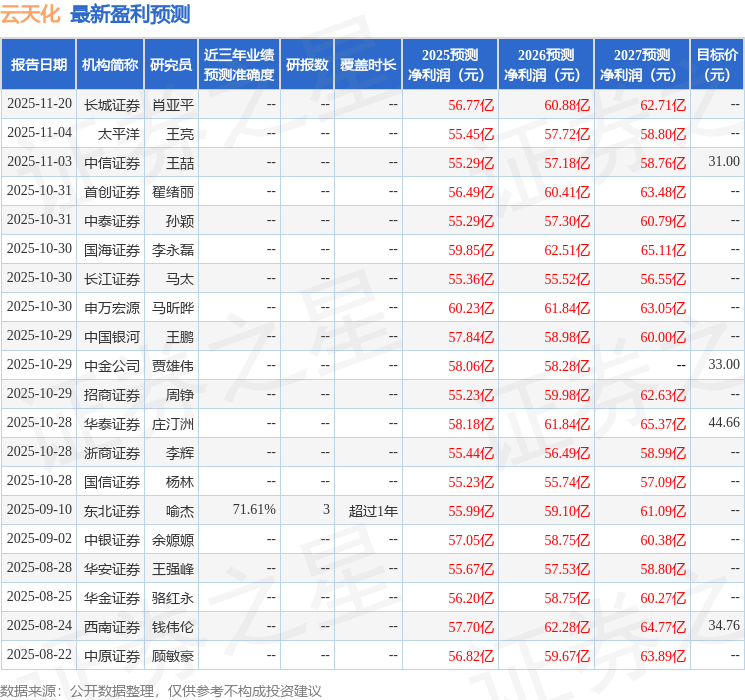745x700 pixels.
Task: Click the 国海证券 institution cell
Action: 112,249
